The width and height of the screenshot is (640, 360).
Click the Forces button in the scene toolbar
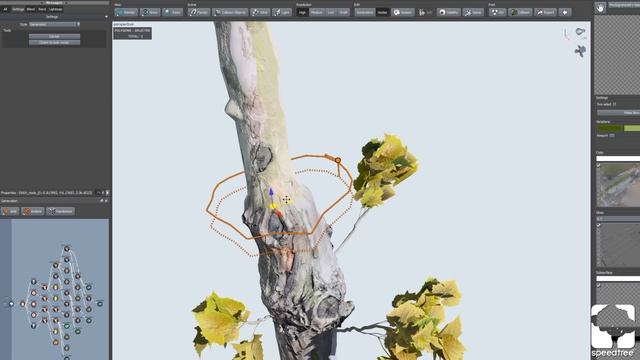point(198,12)
